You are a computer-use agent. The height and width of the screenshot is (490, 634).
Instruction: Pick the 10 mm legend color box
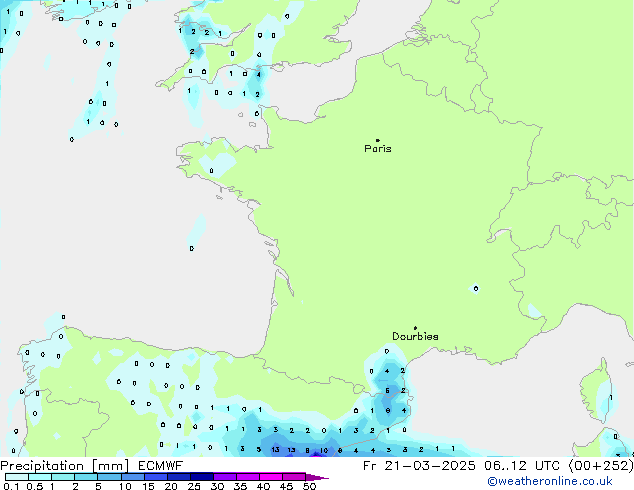coord(132,477)
